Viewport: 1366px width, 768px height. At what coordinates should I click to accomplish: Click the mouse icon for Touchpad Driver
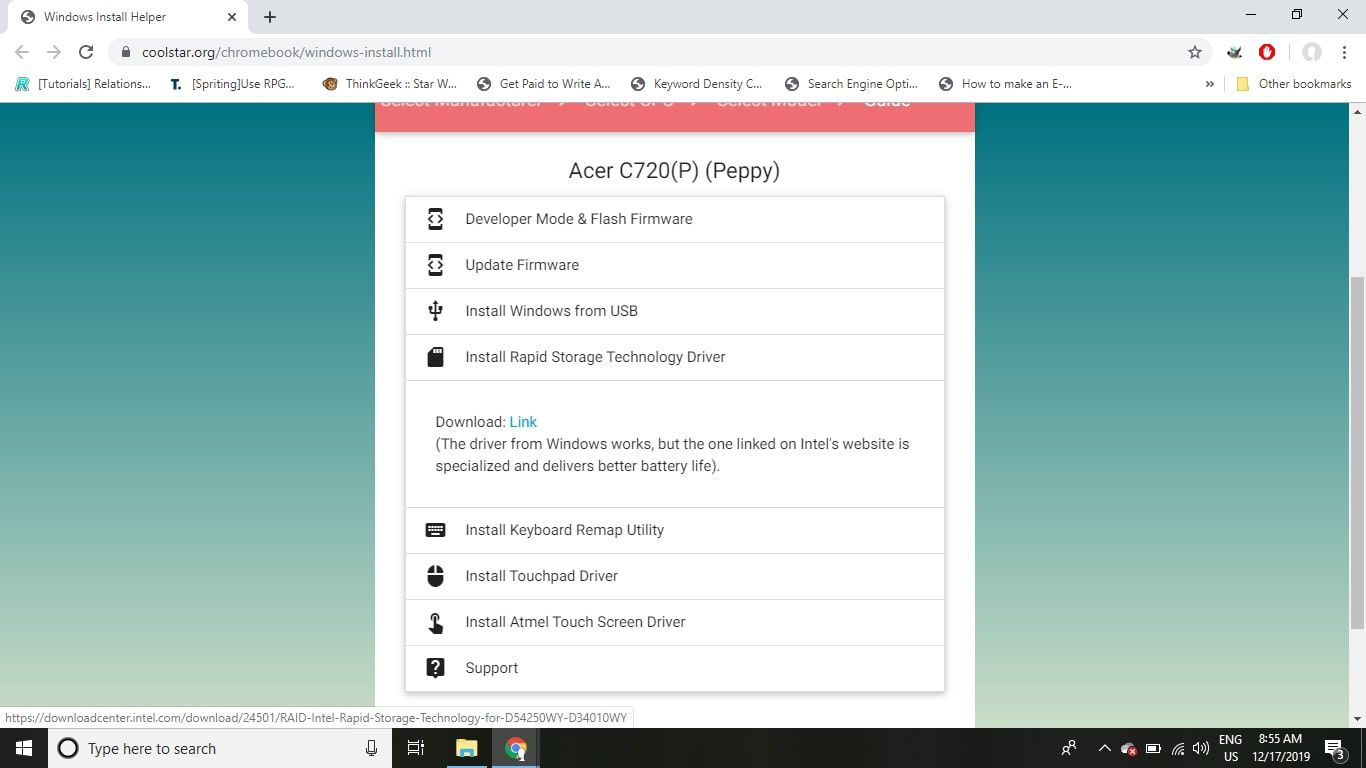point(435,576)
